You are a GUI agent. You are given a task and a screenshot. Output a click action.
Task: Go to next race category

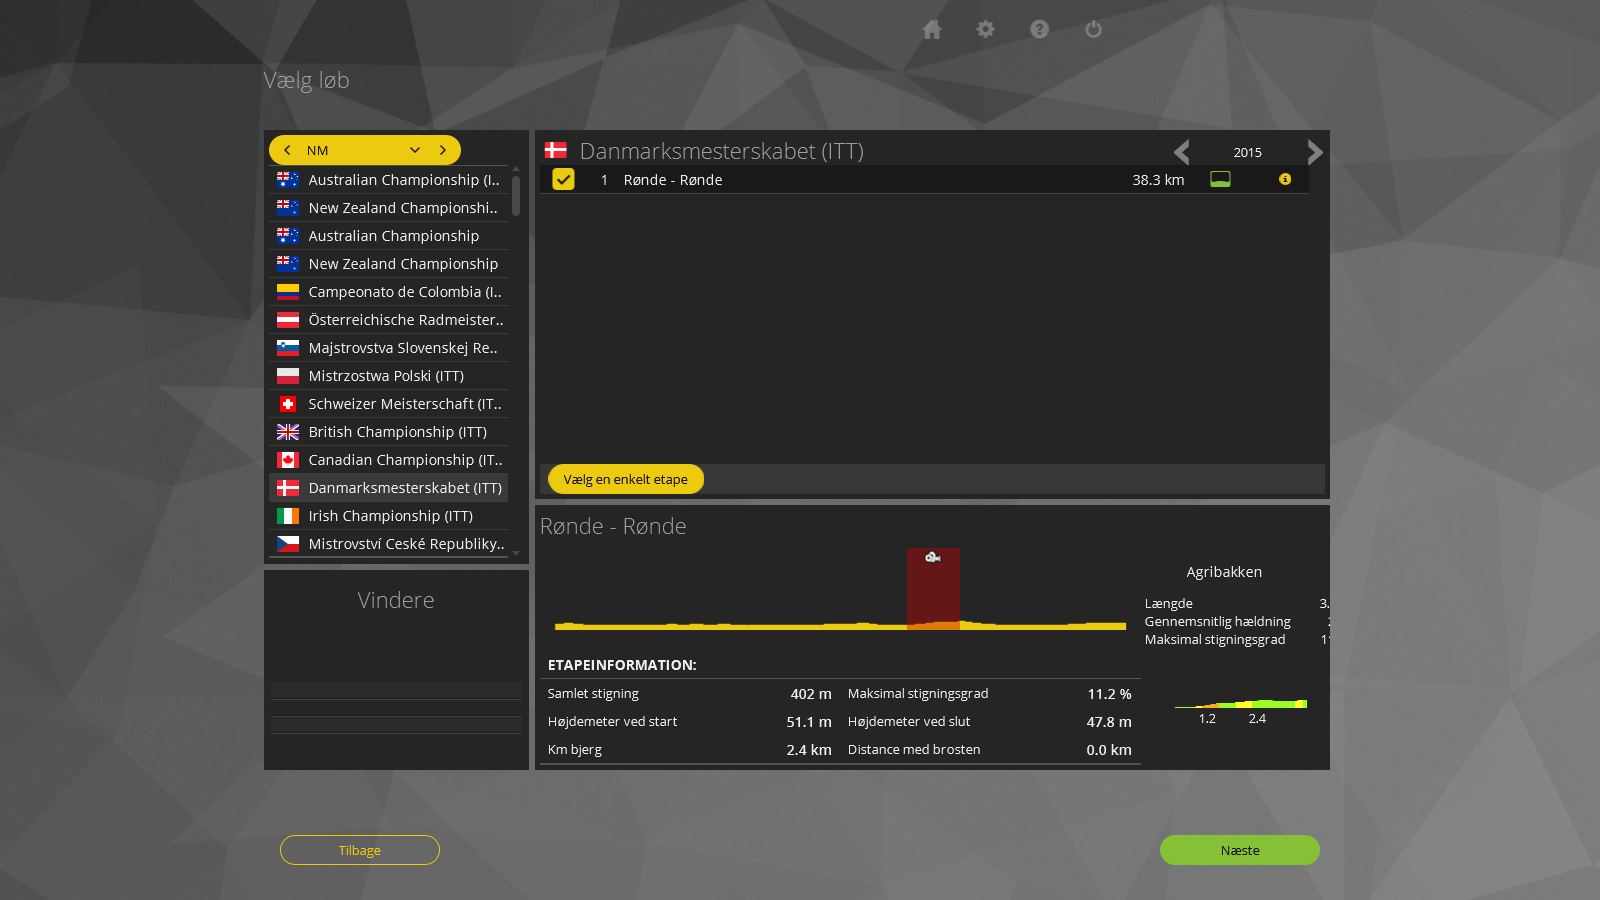click(x=443, y=150)
